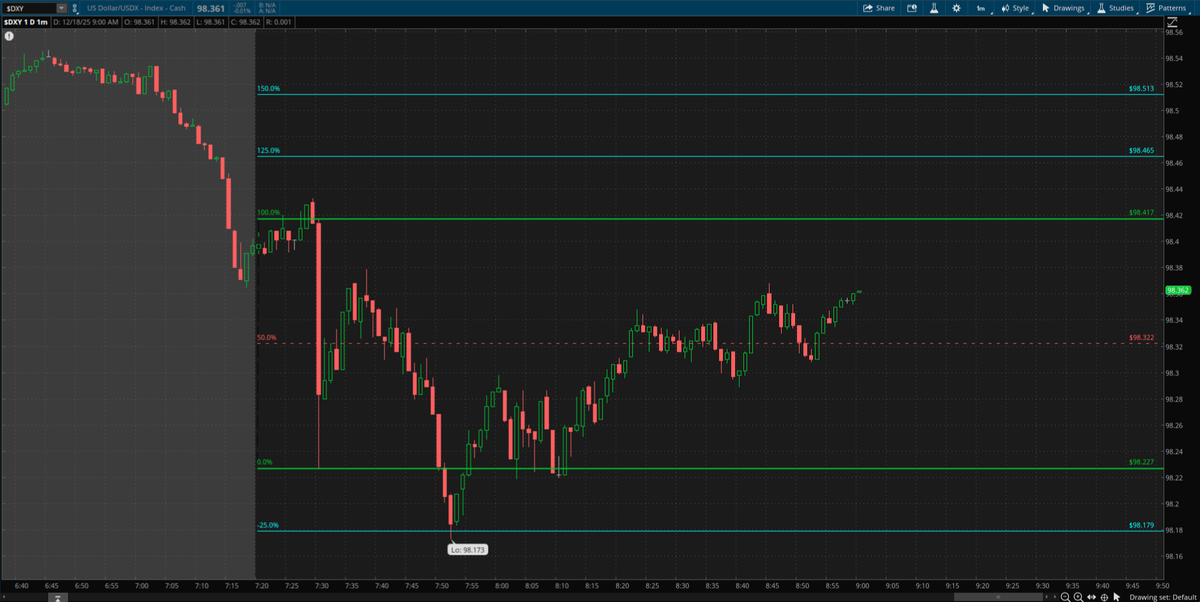This screenshot has width=1200, height=602.
Task: Click the horizontal arrows autoscale icon
Action: 1091,596
